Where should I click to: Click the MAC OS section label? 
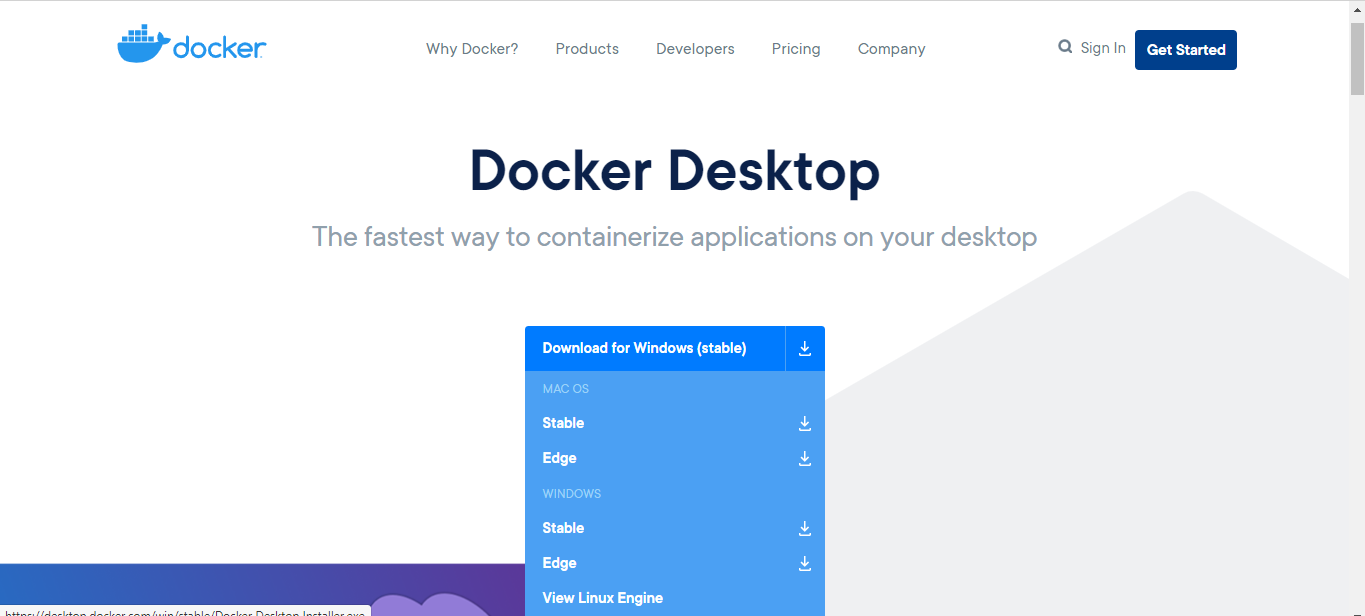pos(566,389)
